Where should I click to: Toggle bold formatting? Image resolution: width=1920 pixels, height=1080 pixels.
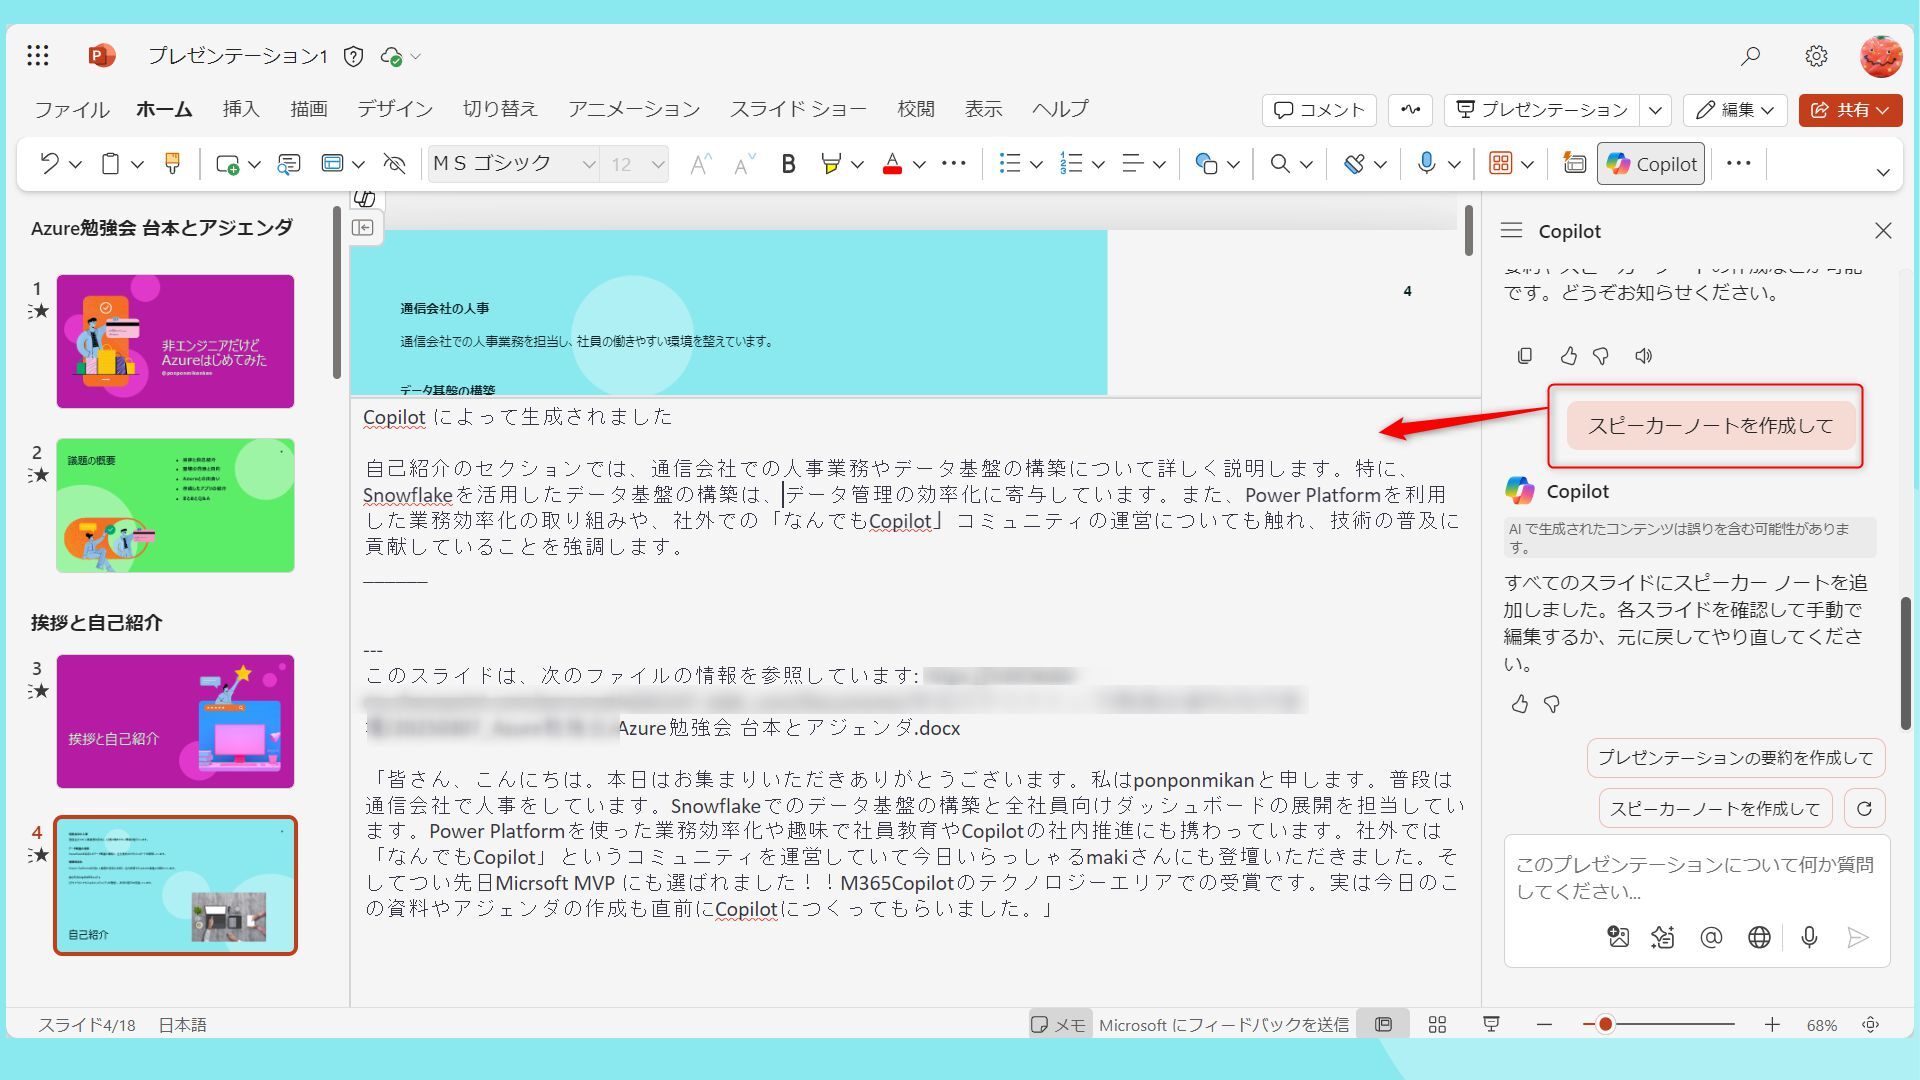(788, 164)
